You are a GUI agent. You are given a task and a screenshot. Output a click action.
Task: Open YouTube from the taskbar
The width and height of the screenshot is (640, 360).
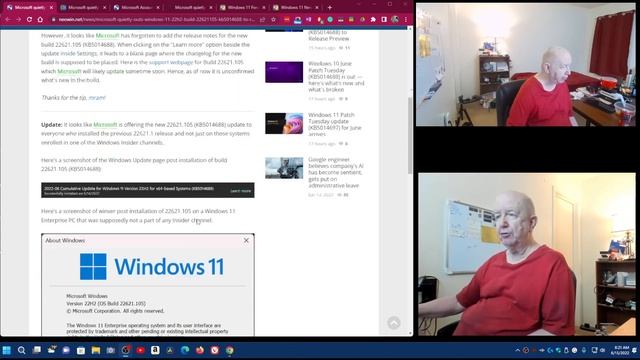click(140, 350)
